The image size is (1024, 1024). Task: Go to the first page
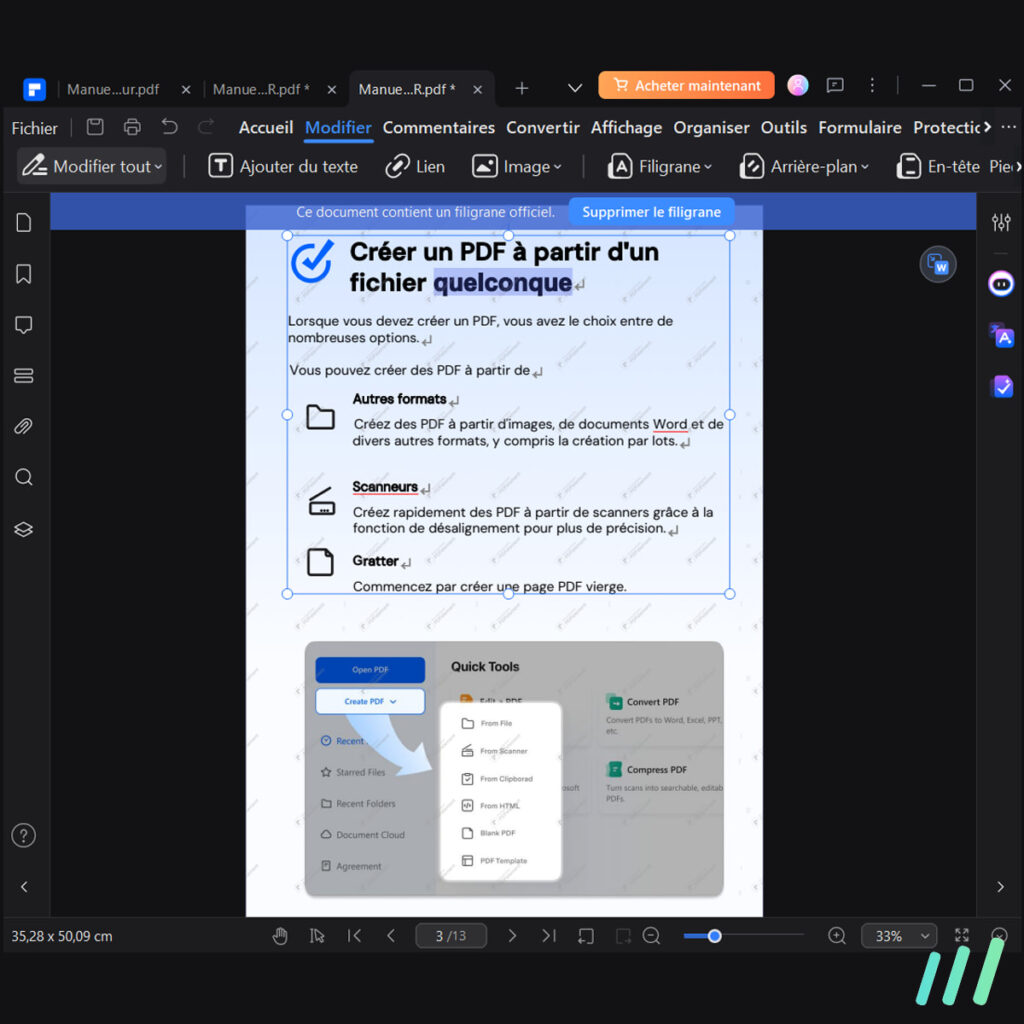click(x=354, y=936)
